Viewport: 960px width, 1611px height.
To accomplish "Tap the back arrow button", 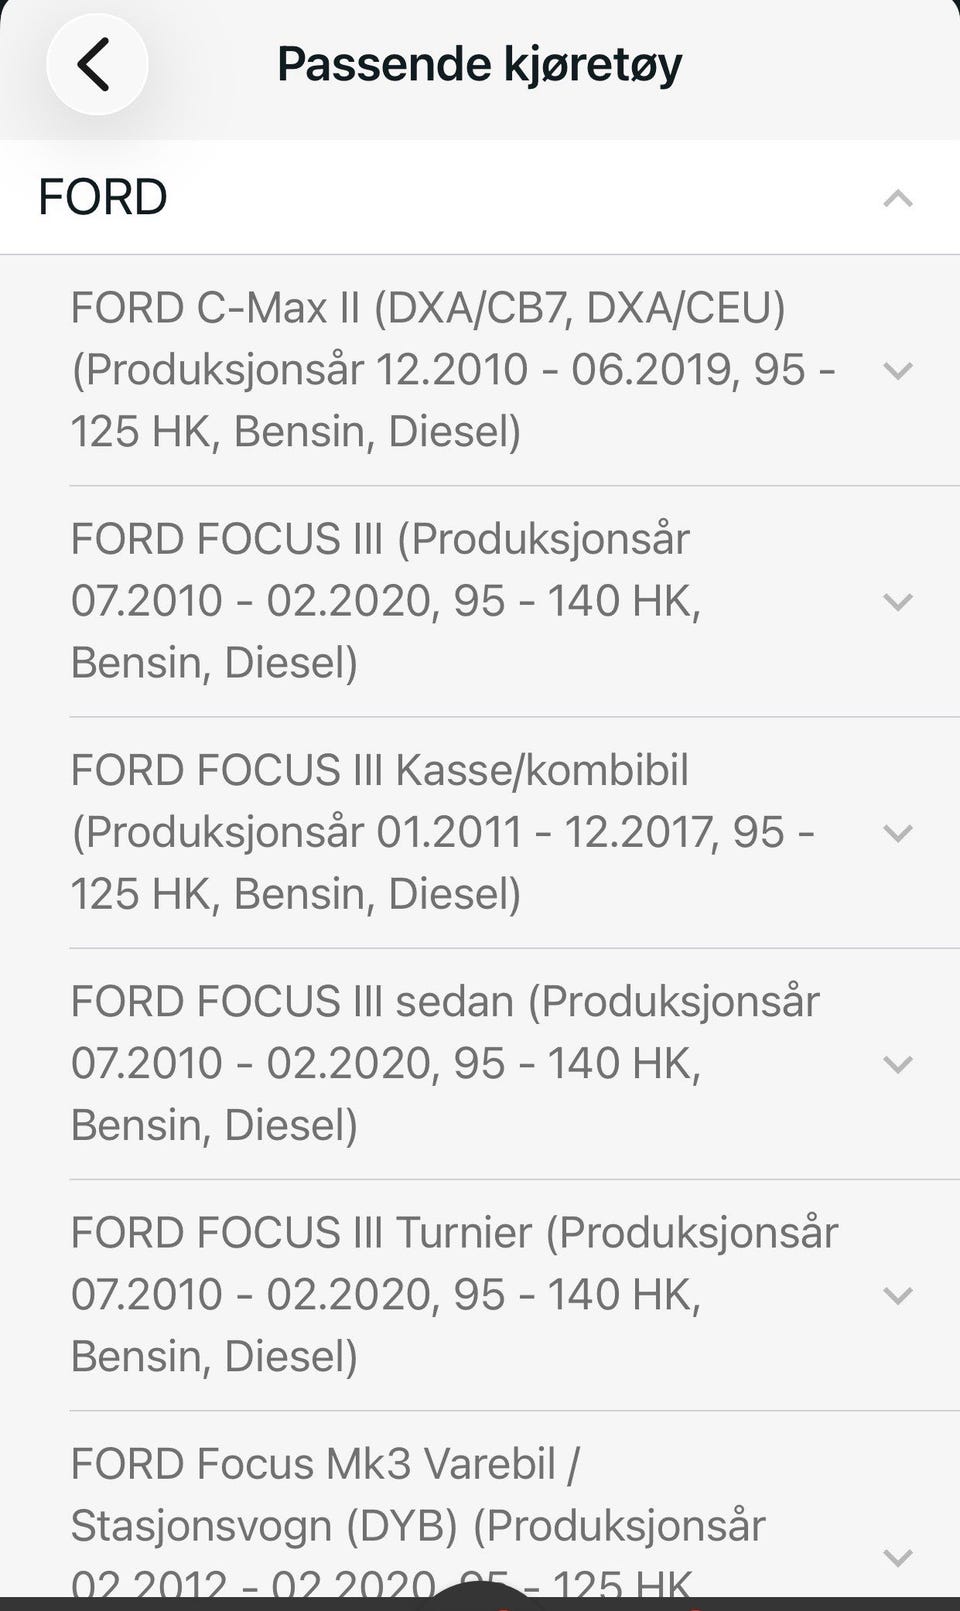I will pos(96,64).
